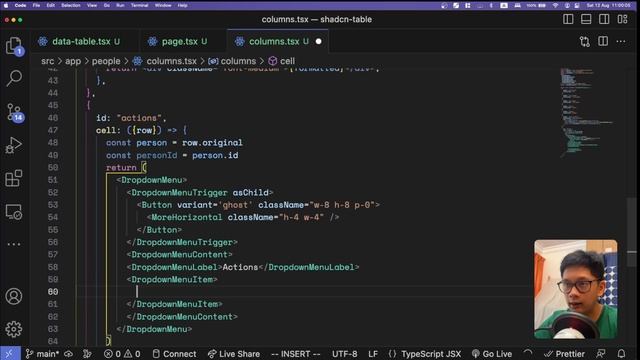
Task: Open the Terminal menu
Action: 140,5
